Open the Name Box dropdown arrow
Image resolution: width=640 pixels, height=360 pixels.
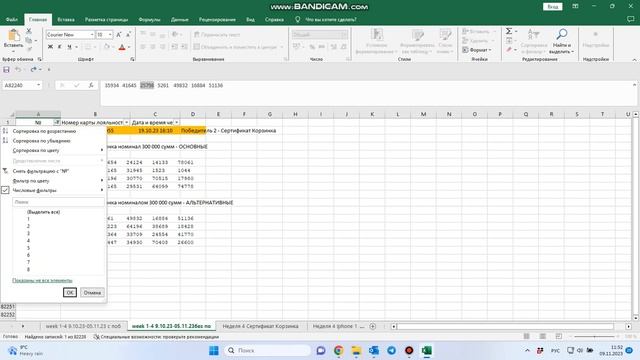(38, 85)
